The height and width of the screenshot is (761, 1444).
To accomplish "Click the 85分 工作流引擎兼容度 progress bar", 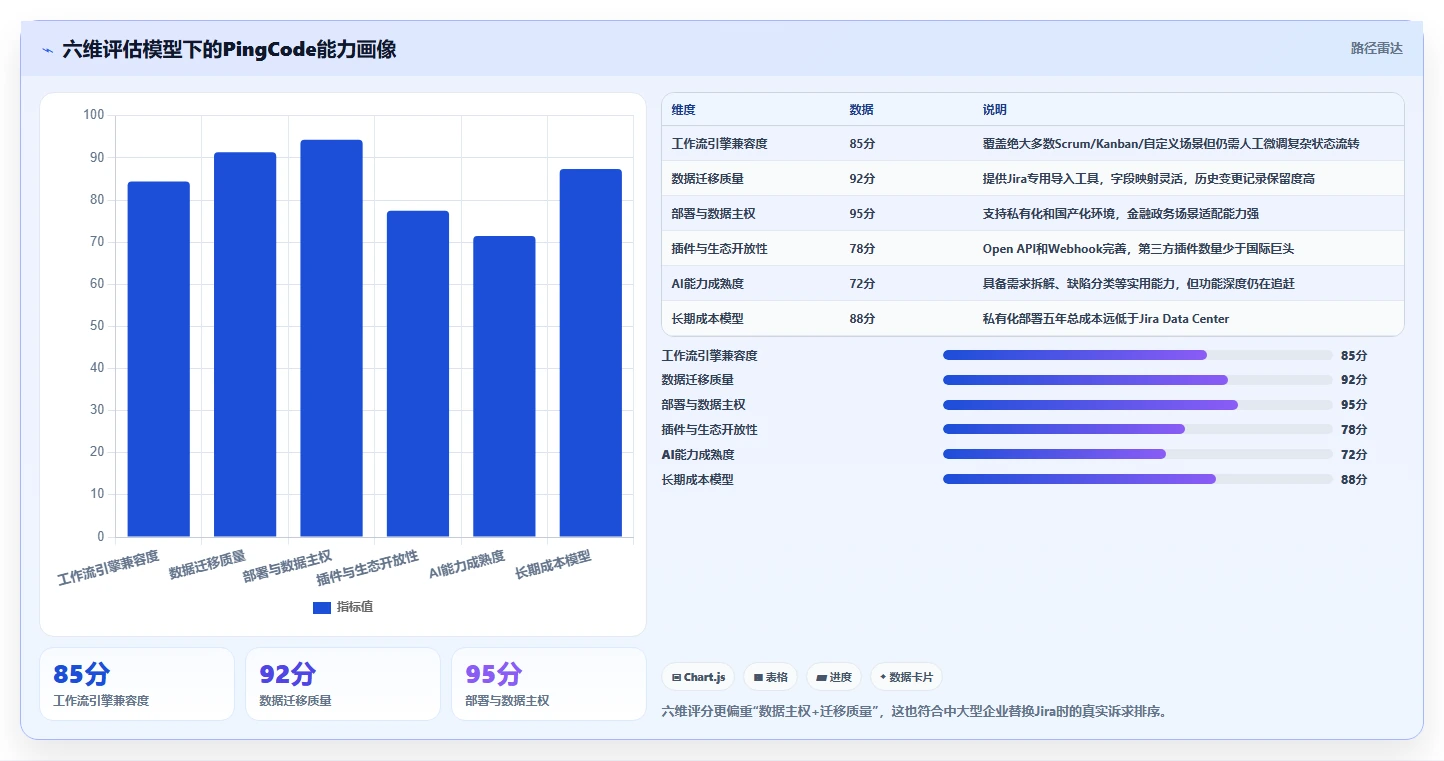I will point(1138,355).
